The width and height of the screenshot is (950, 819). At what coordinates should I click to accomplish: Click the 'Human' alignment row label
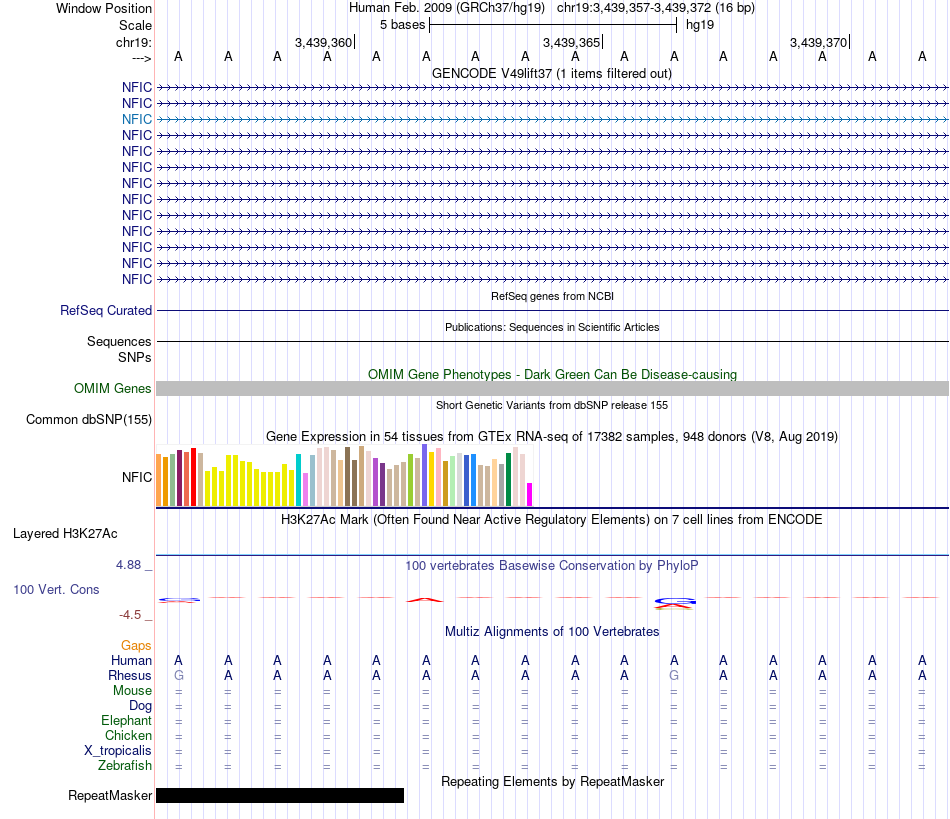(131, 660)
